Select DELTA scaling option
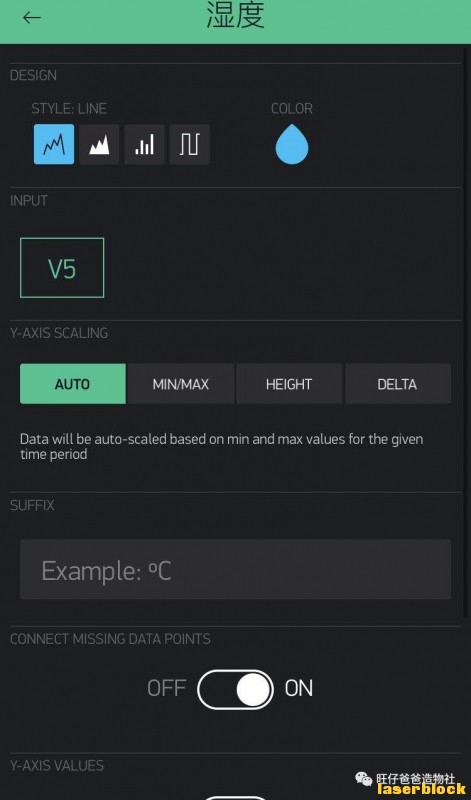471x800 pixels. [398, 384]
